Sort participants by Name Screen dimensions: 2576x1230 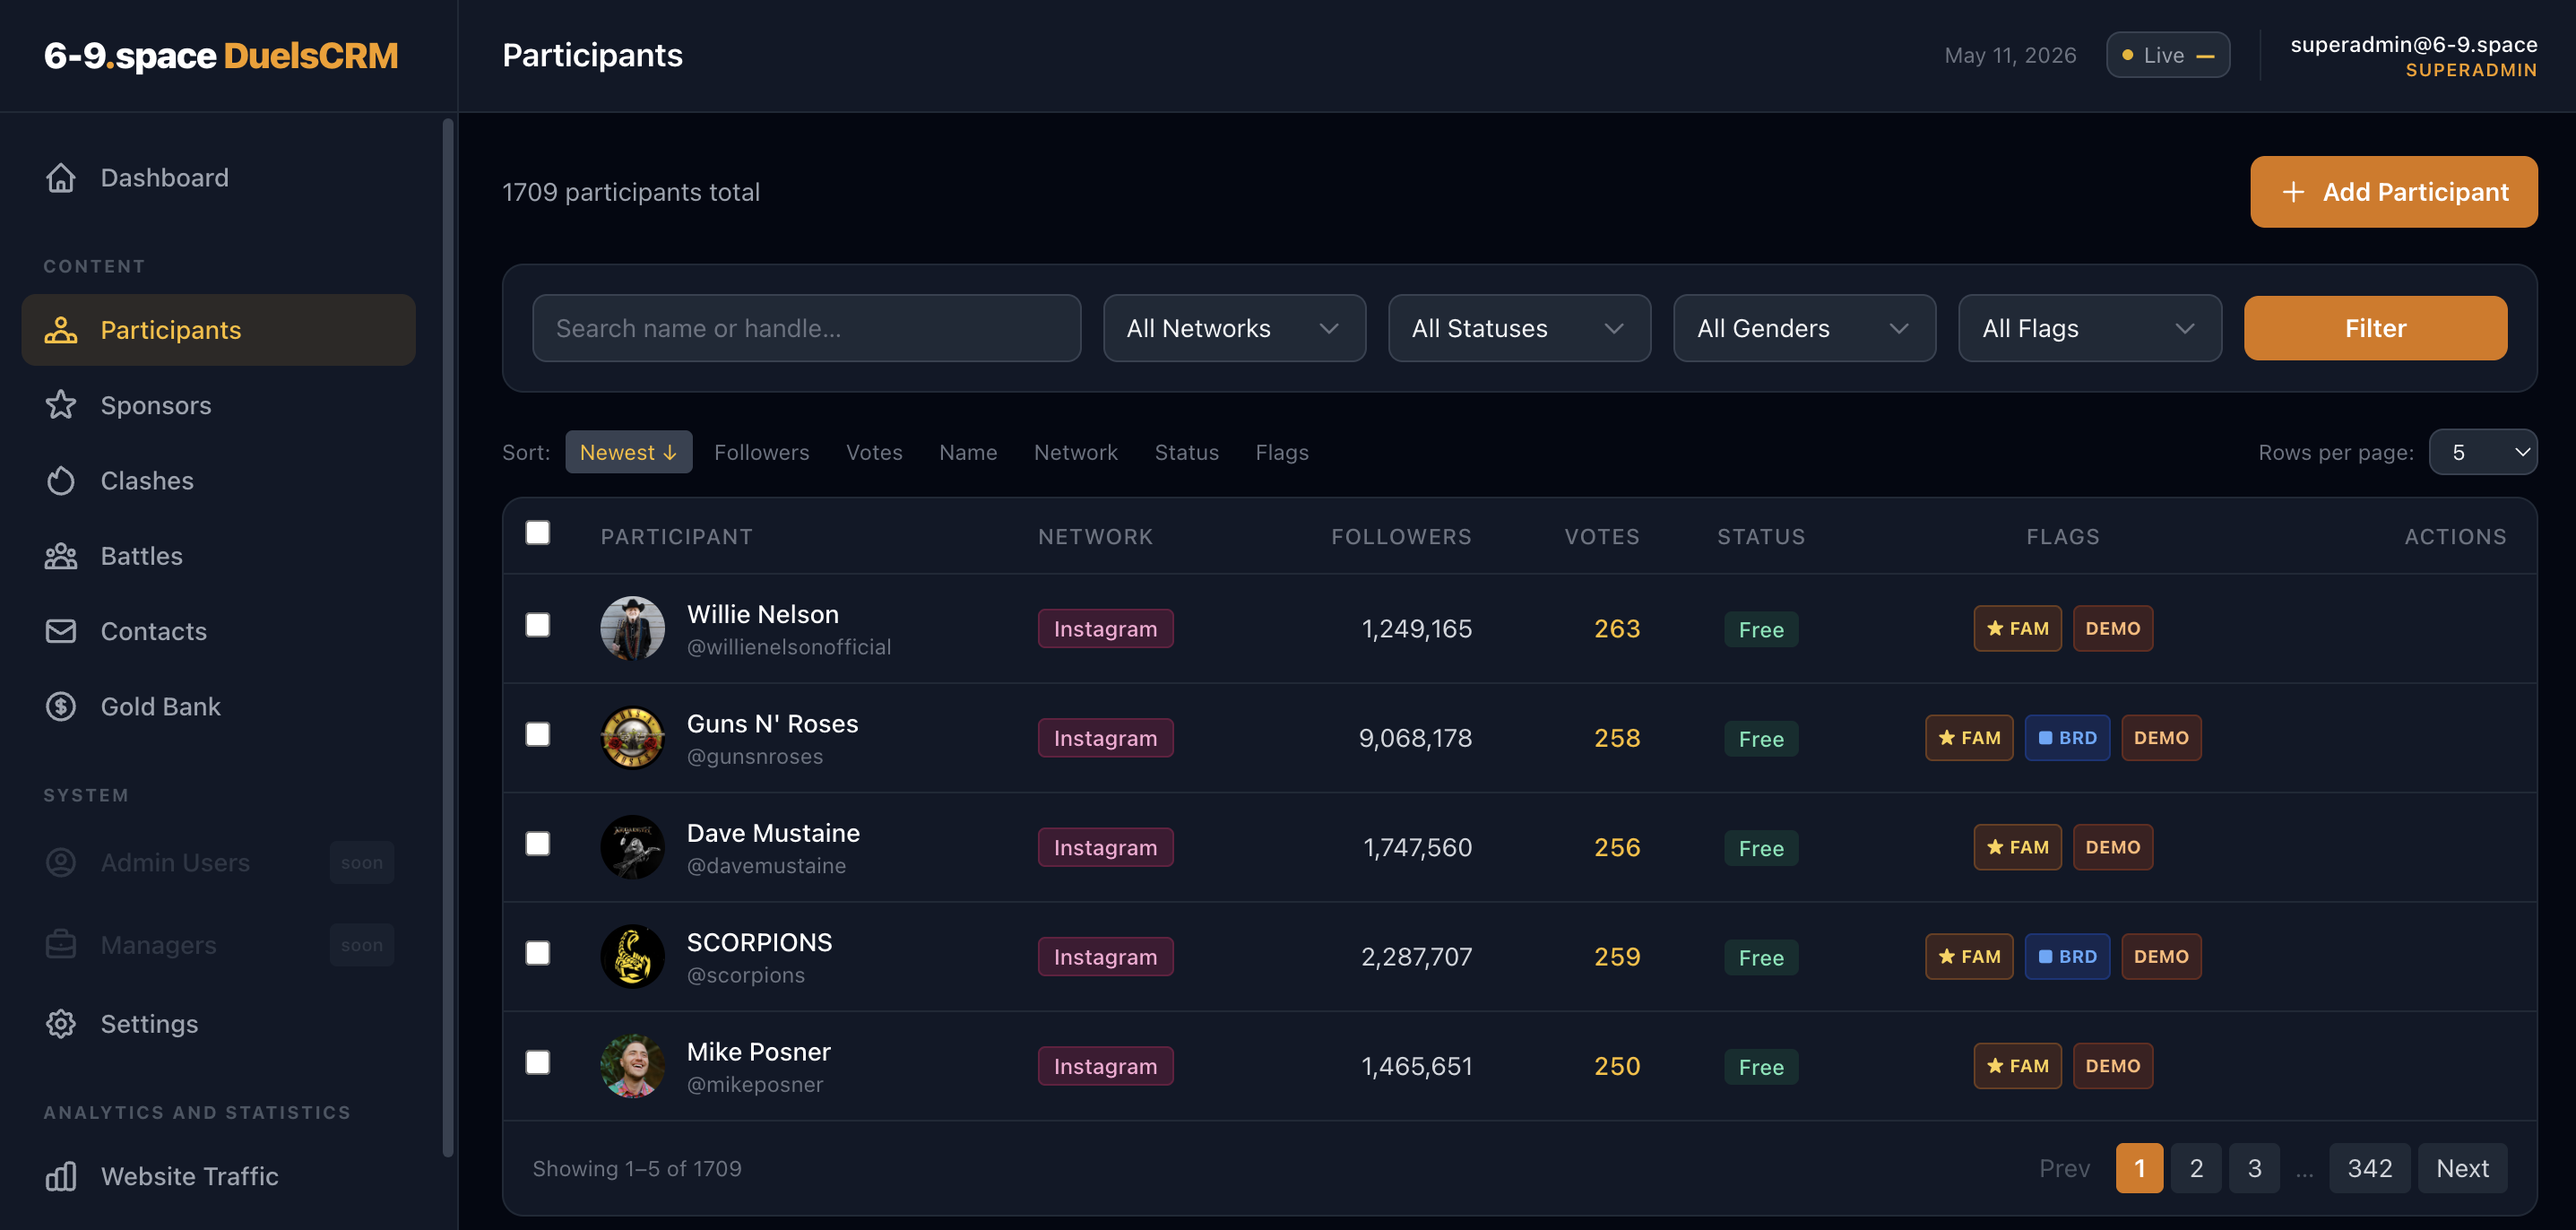[968, 452]
